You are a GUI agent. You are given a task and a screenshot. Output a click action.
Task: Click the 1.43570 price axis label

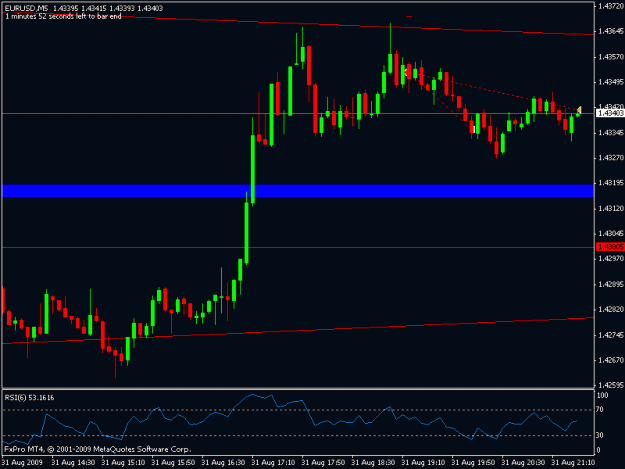(611, 57)
